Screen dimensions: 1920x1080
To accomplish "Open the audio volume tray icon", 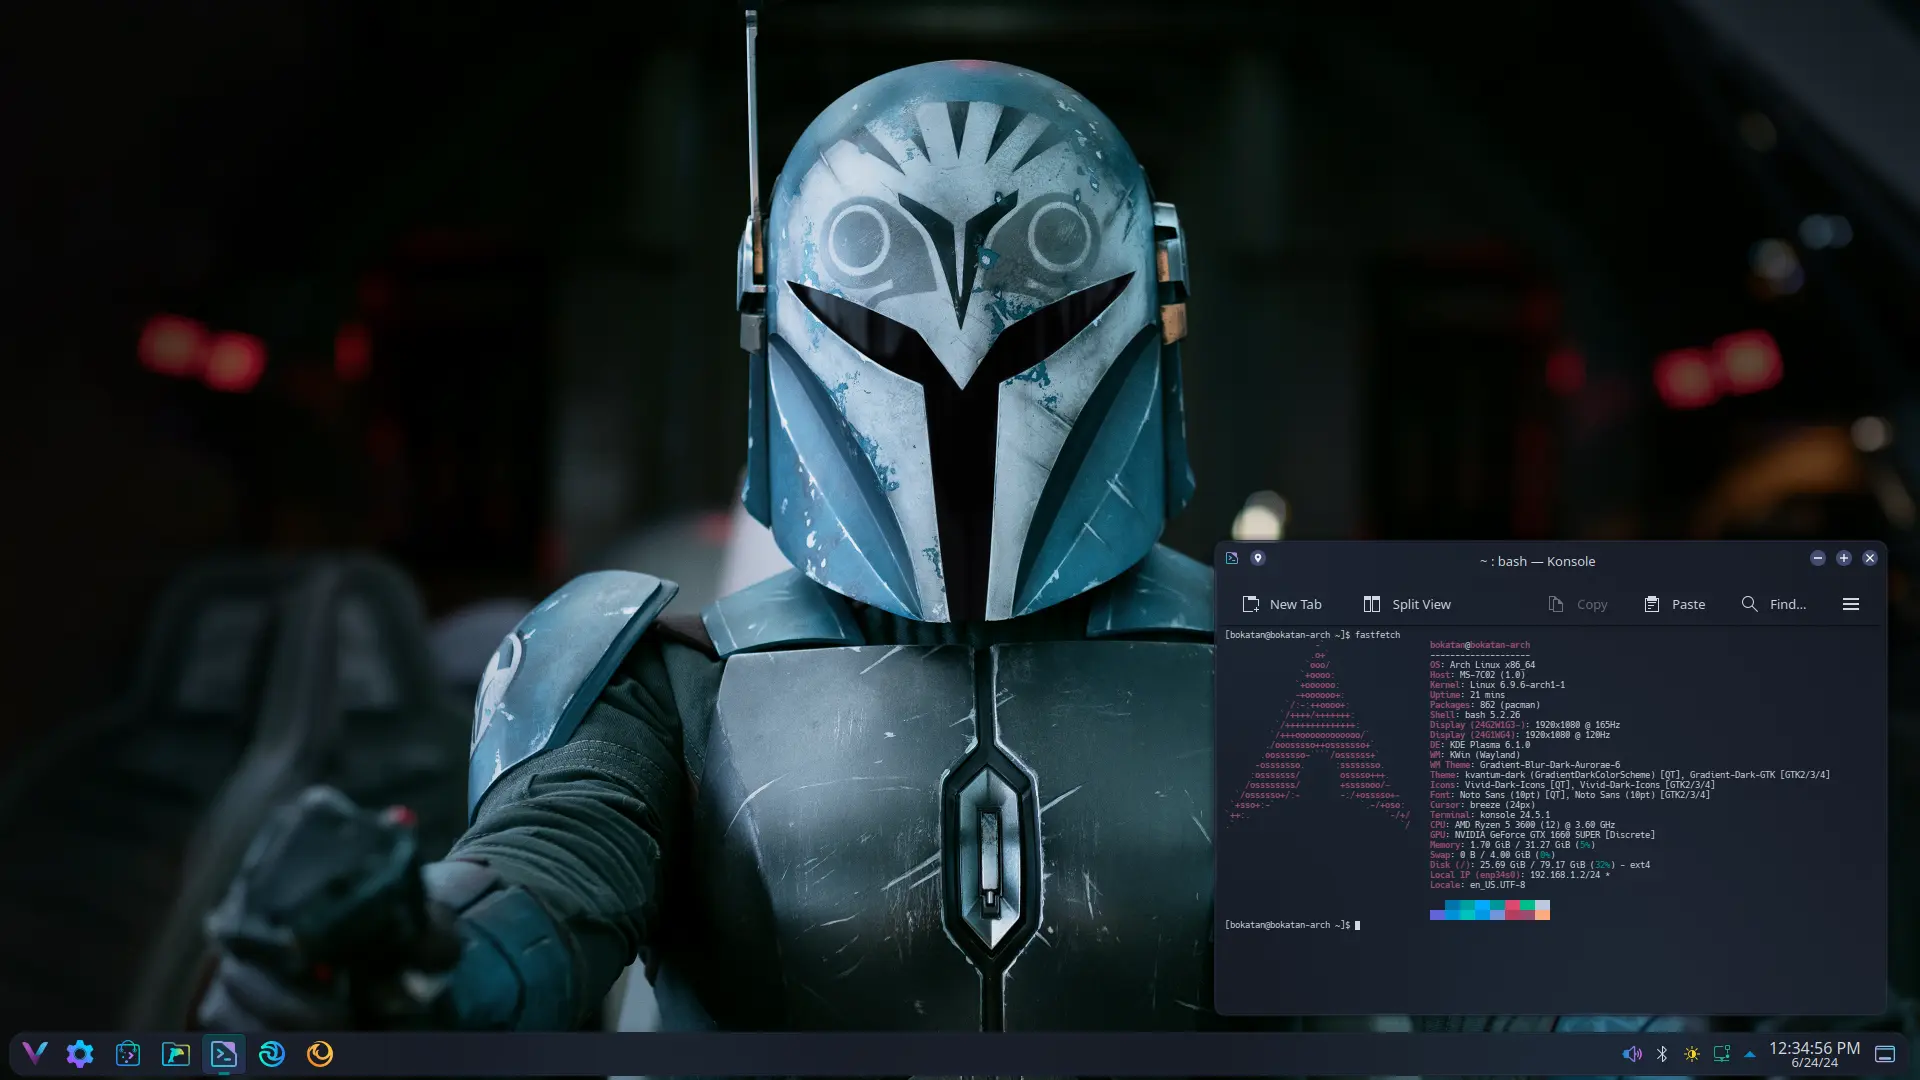I will click(1632, 1054).
